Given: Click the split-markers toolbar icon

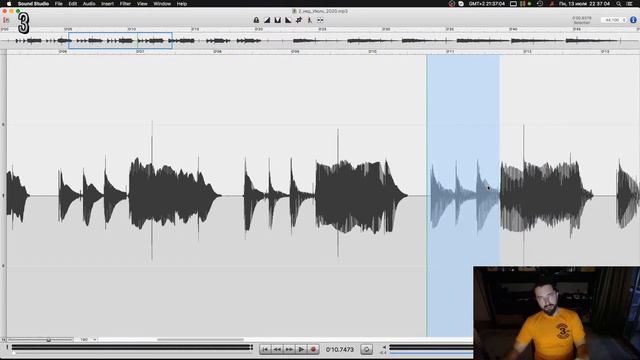Looking at the screenshot, I should tap(320, 20).
